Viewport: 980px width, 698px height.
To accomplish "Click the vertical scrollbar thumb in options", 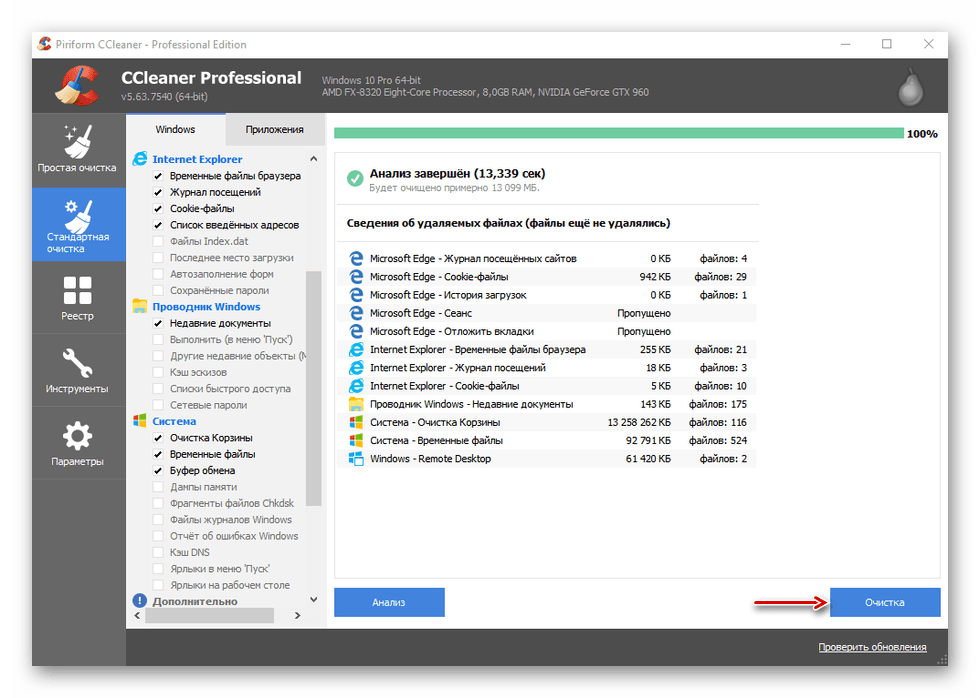I will click(314, 388).
